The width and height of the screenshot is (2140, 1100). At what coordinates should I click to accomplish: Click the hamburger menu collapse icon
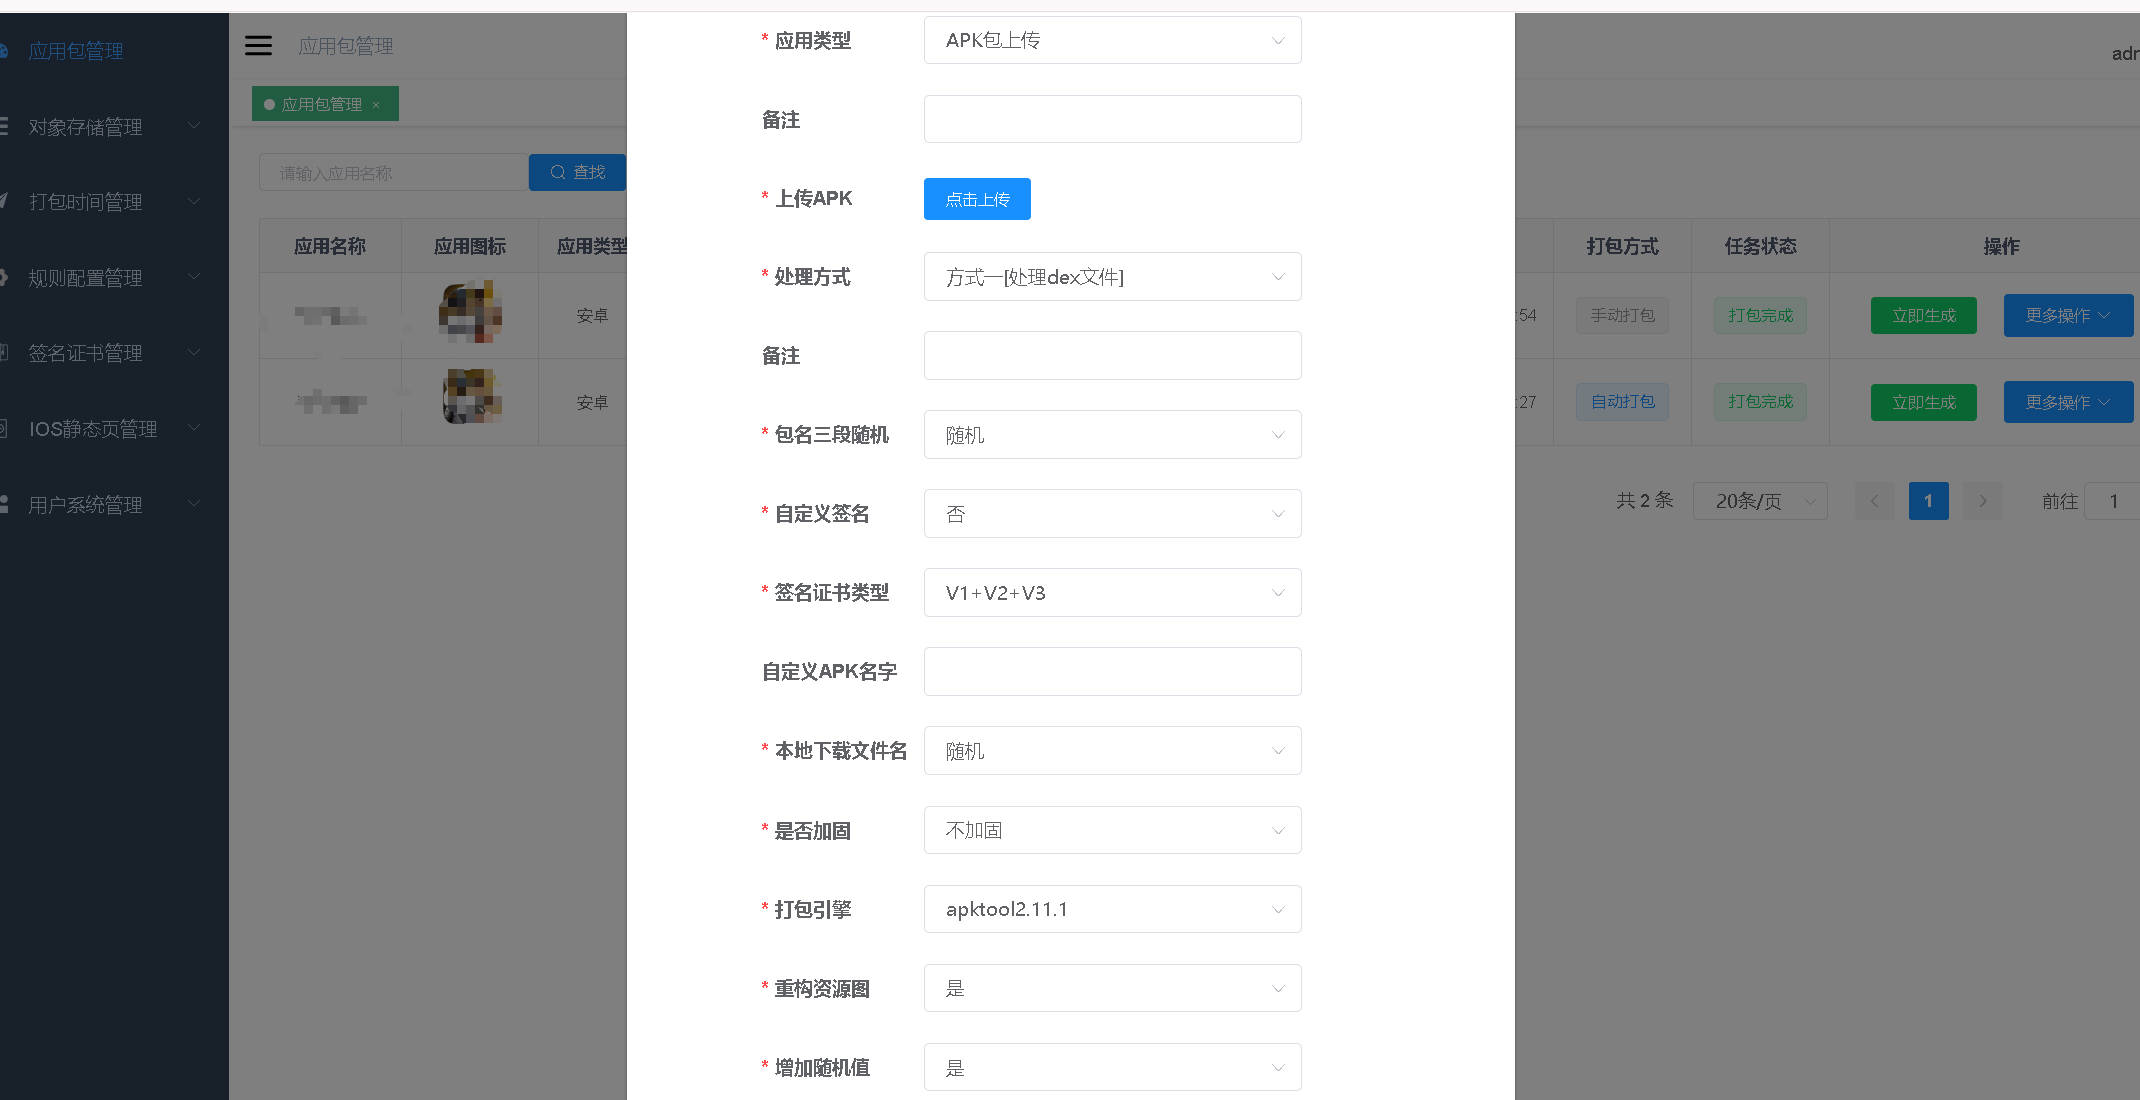point(258,46)
